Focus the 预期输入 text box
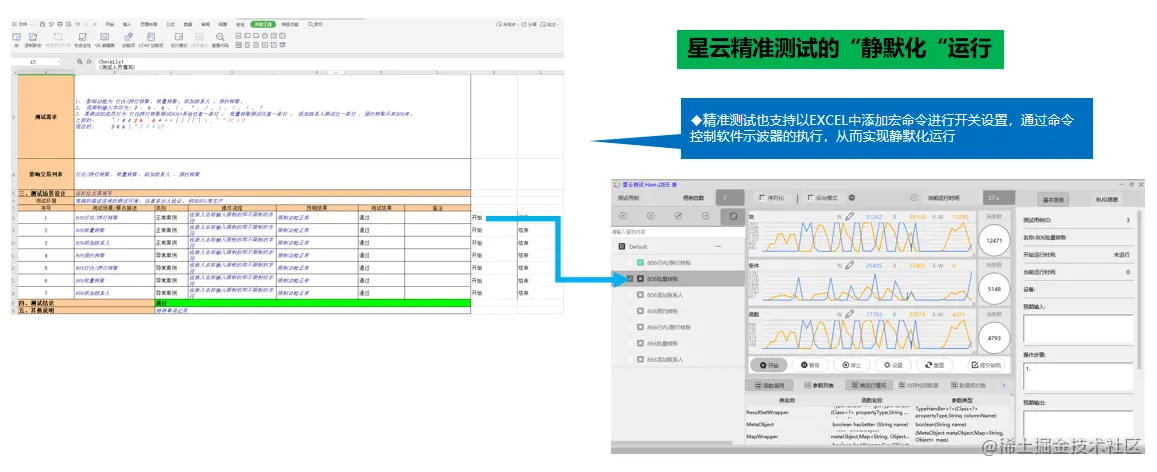The height and width of the screenshot is (472, 1157). [x=1078, y=330]
